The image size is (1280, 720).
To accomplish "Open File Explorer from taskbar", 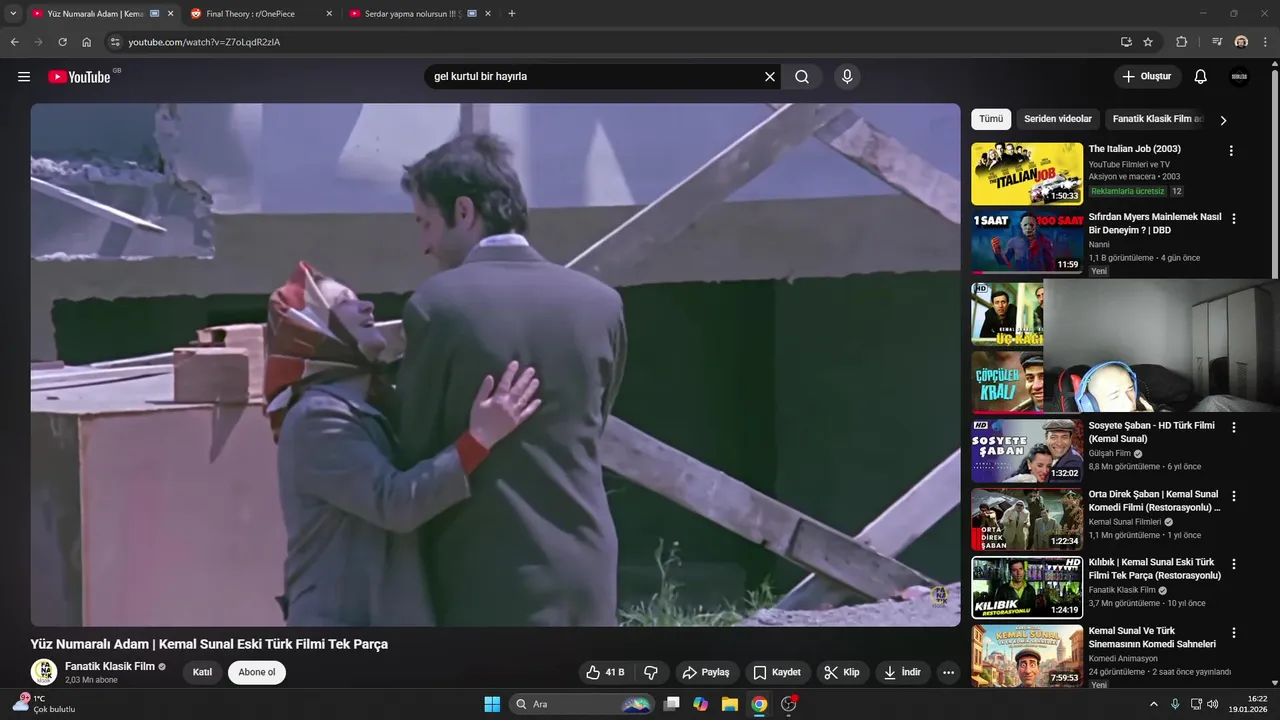I will (730, 704).
